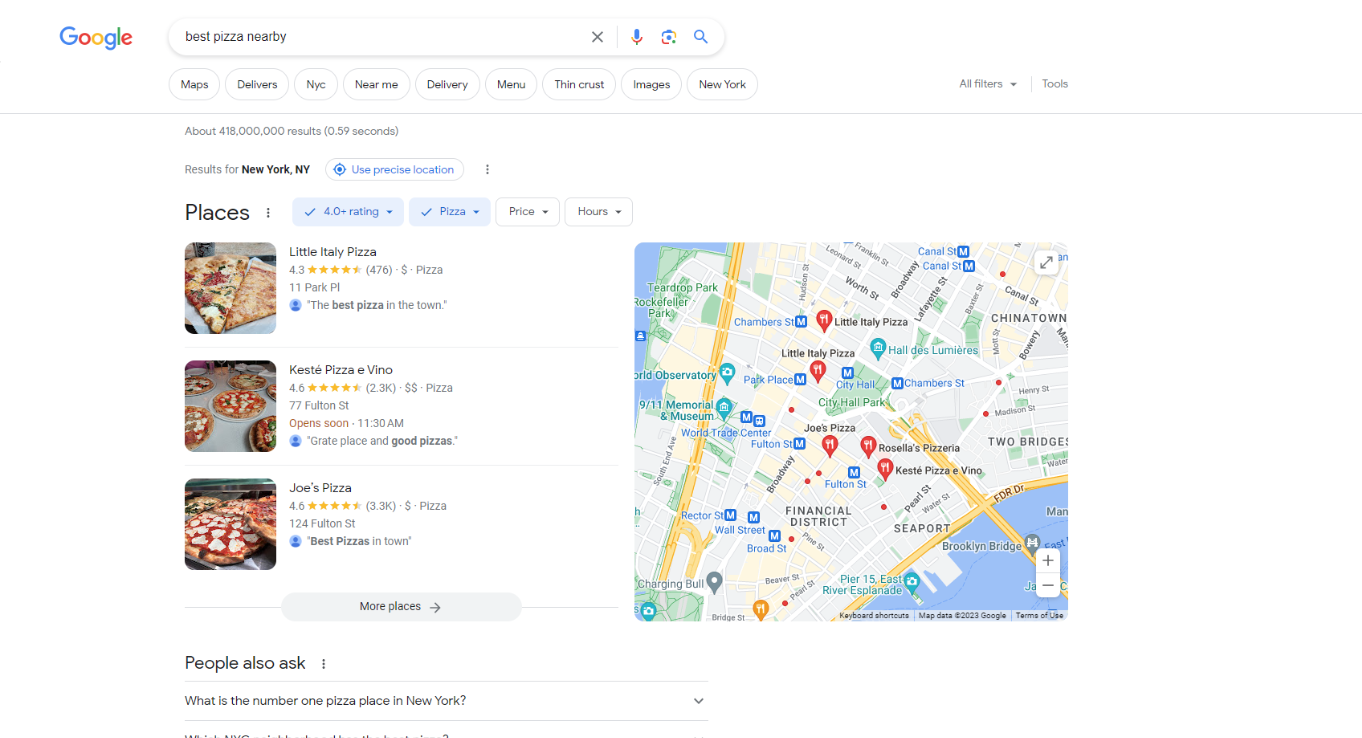The image size is (1362, 738).
Task: Zoom out on the map
Action: point(1048,585)
